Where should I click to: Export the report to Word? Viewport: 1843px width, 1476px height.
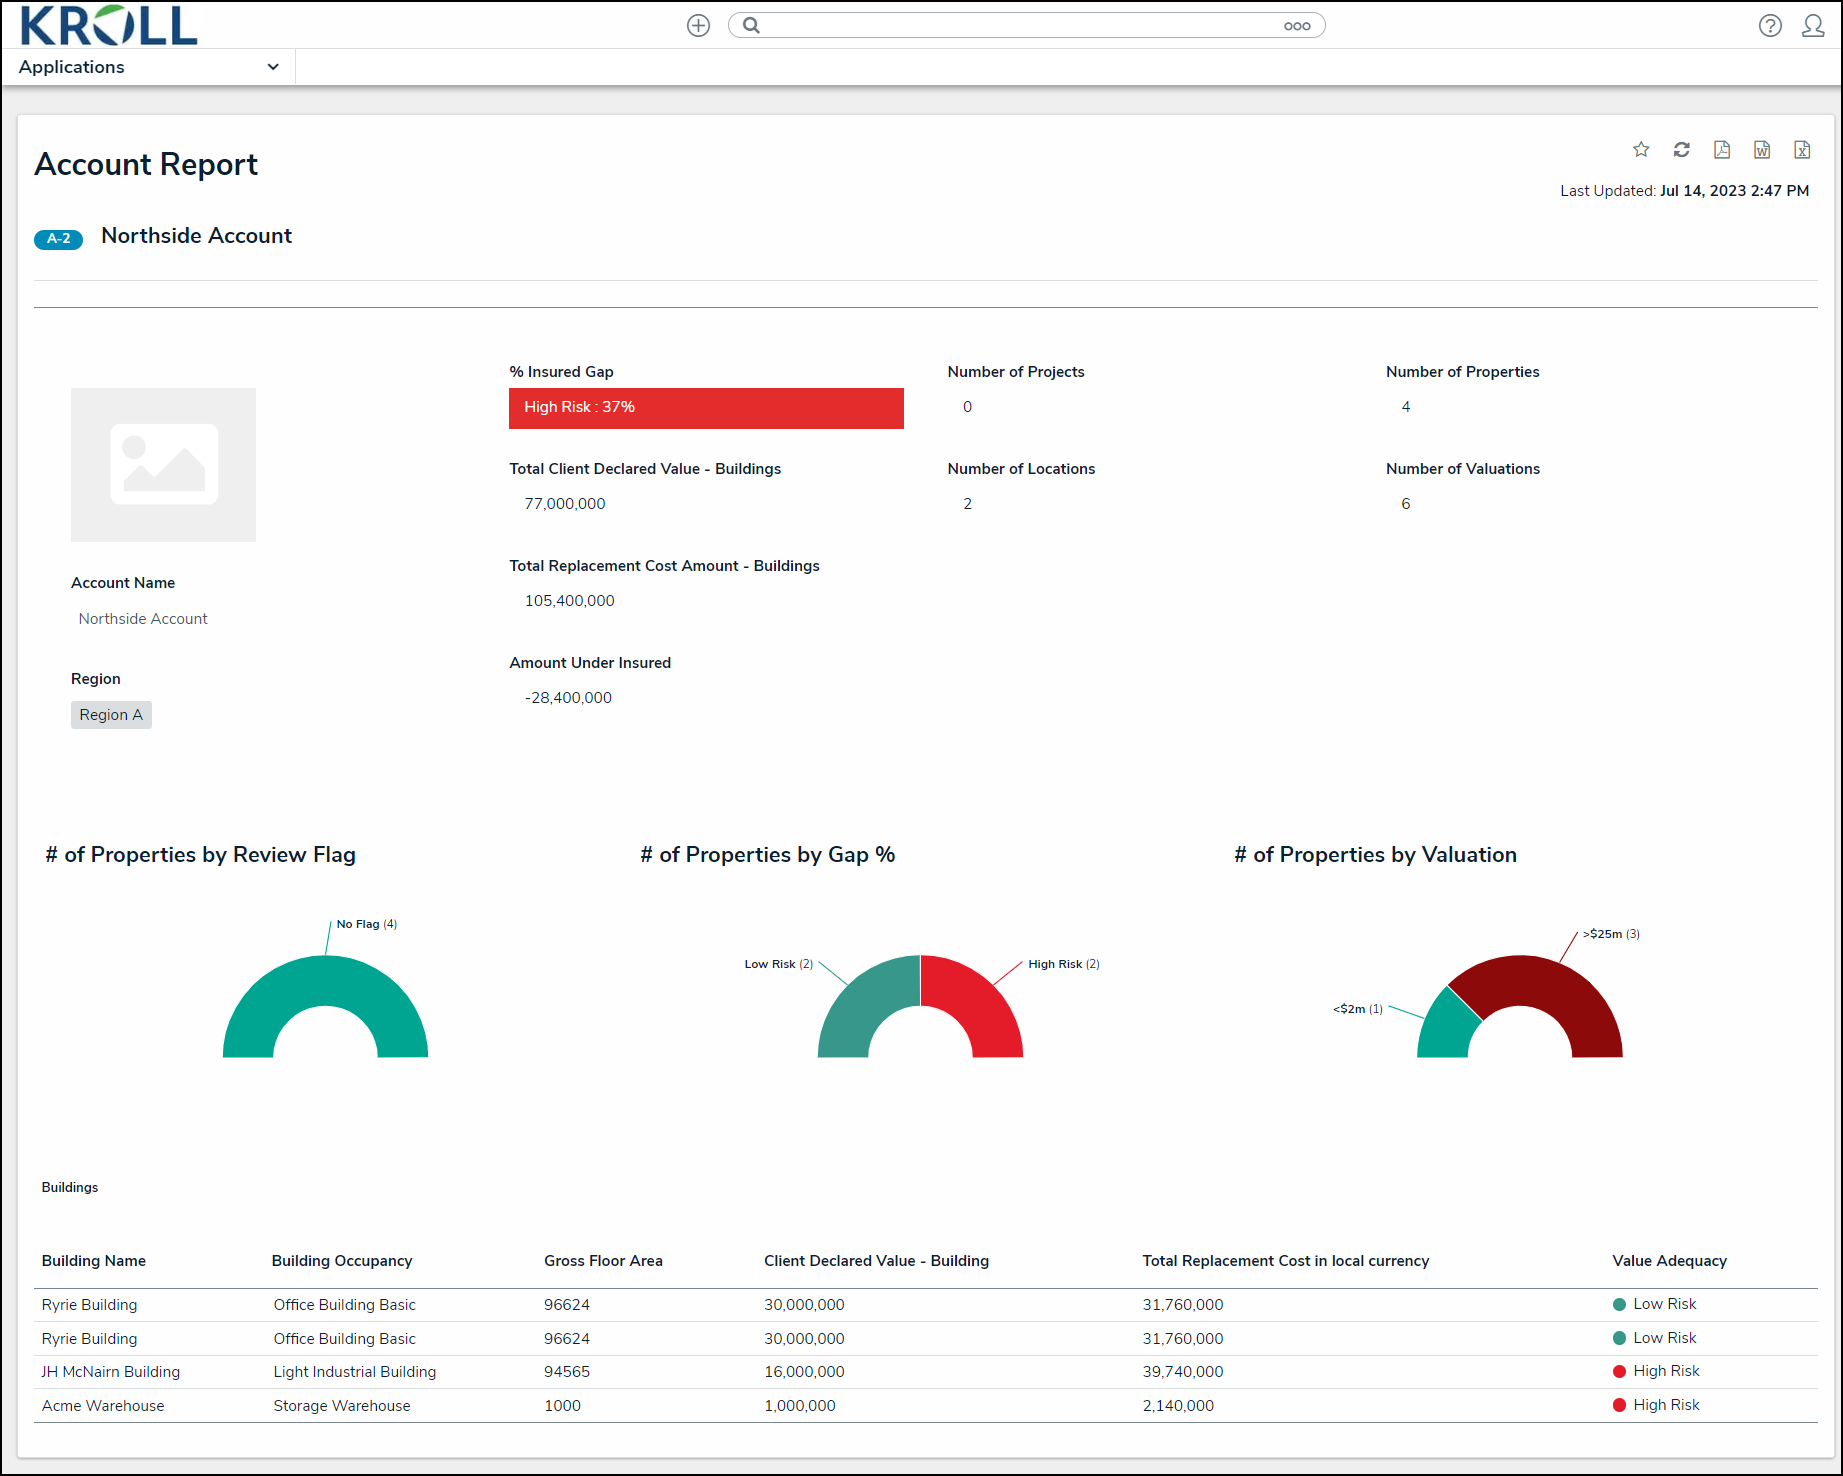[1762, 149]
